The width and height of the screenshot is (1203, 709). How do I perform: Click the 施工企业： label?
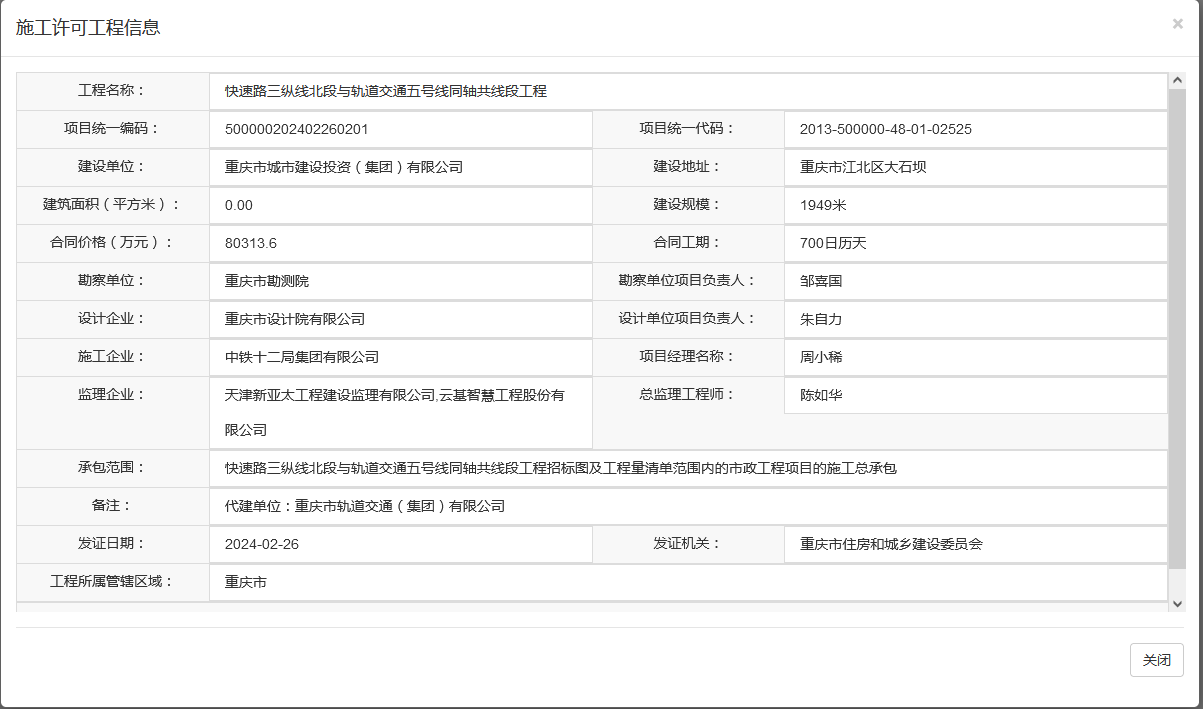tap(112, 356)
